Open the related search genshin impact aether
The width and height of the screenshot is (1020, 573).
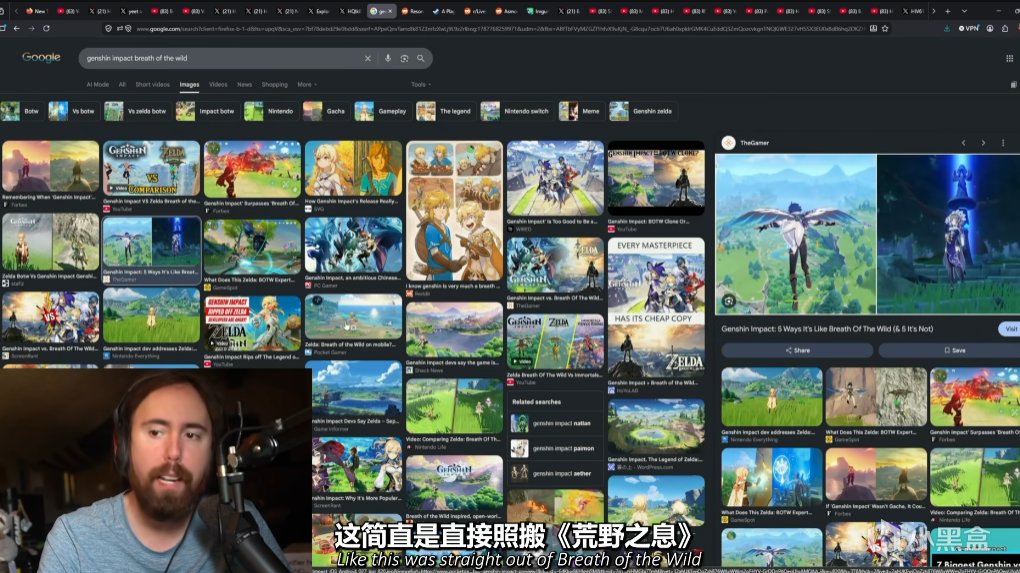tap(555, 473)
